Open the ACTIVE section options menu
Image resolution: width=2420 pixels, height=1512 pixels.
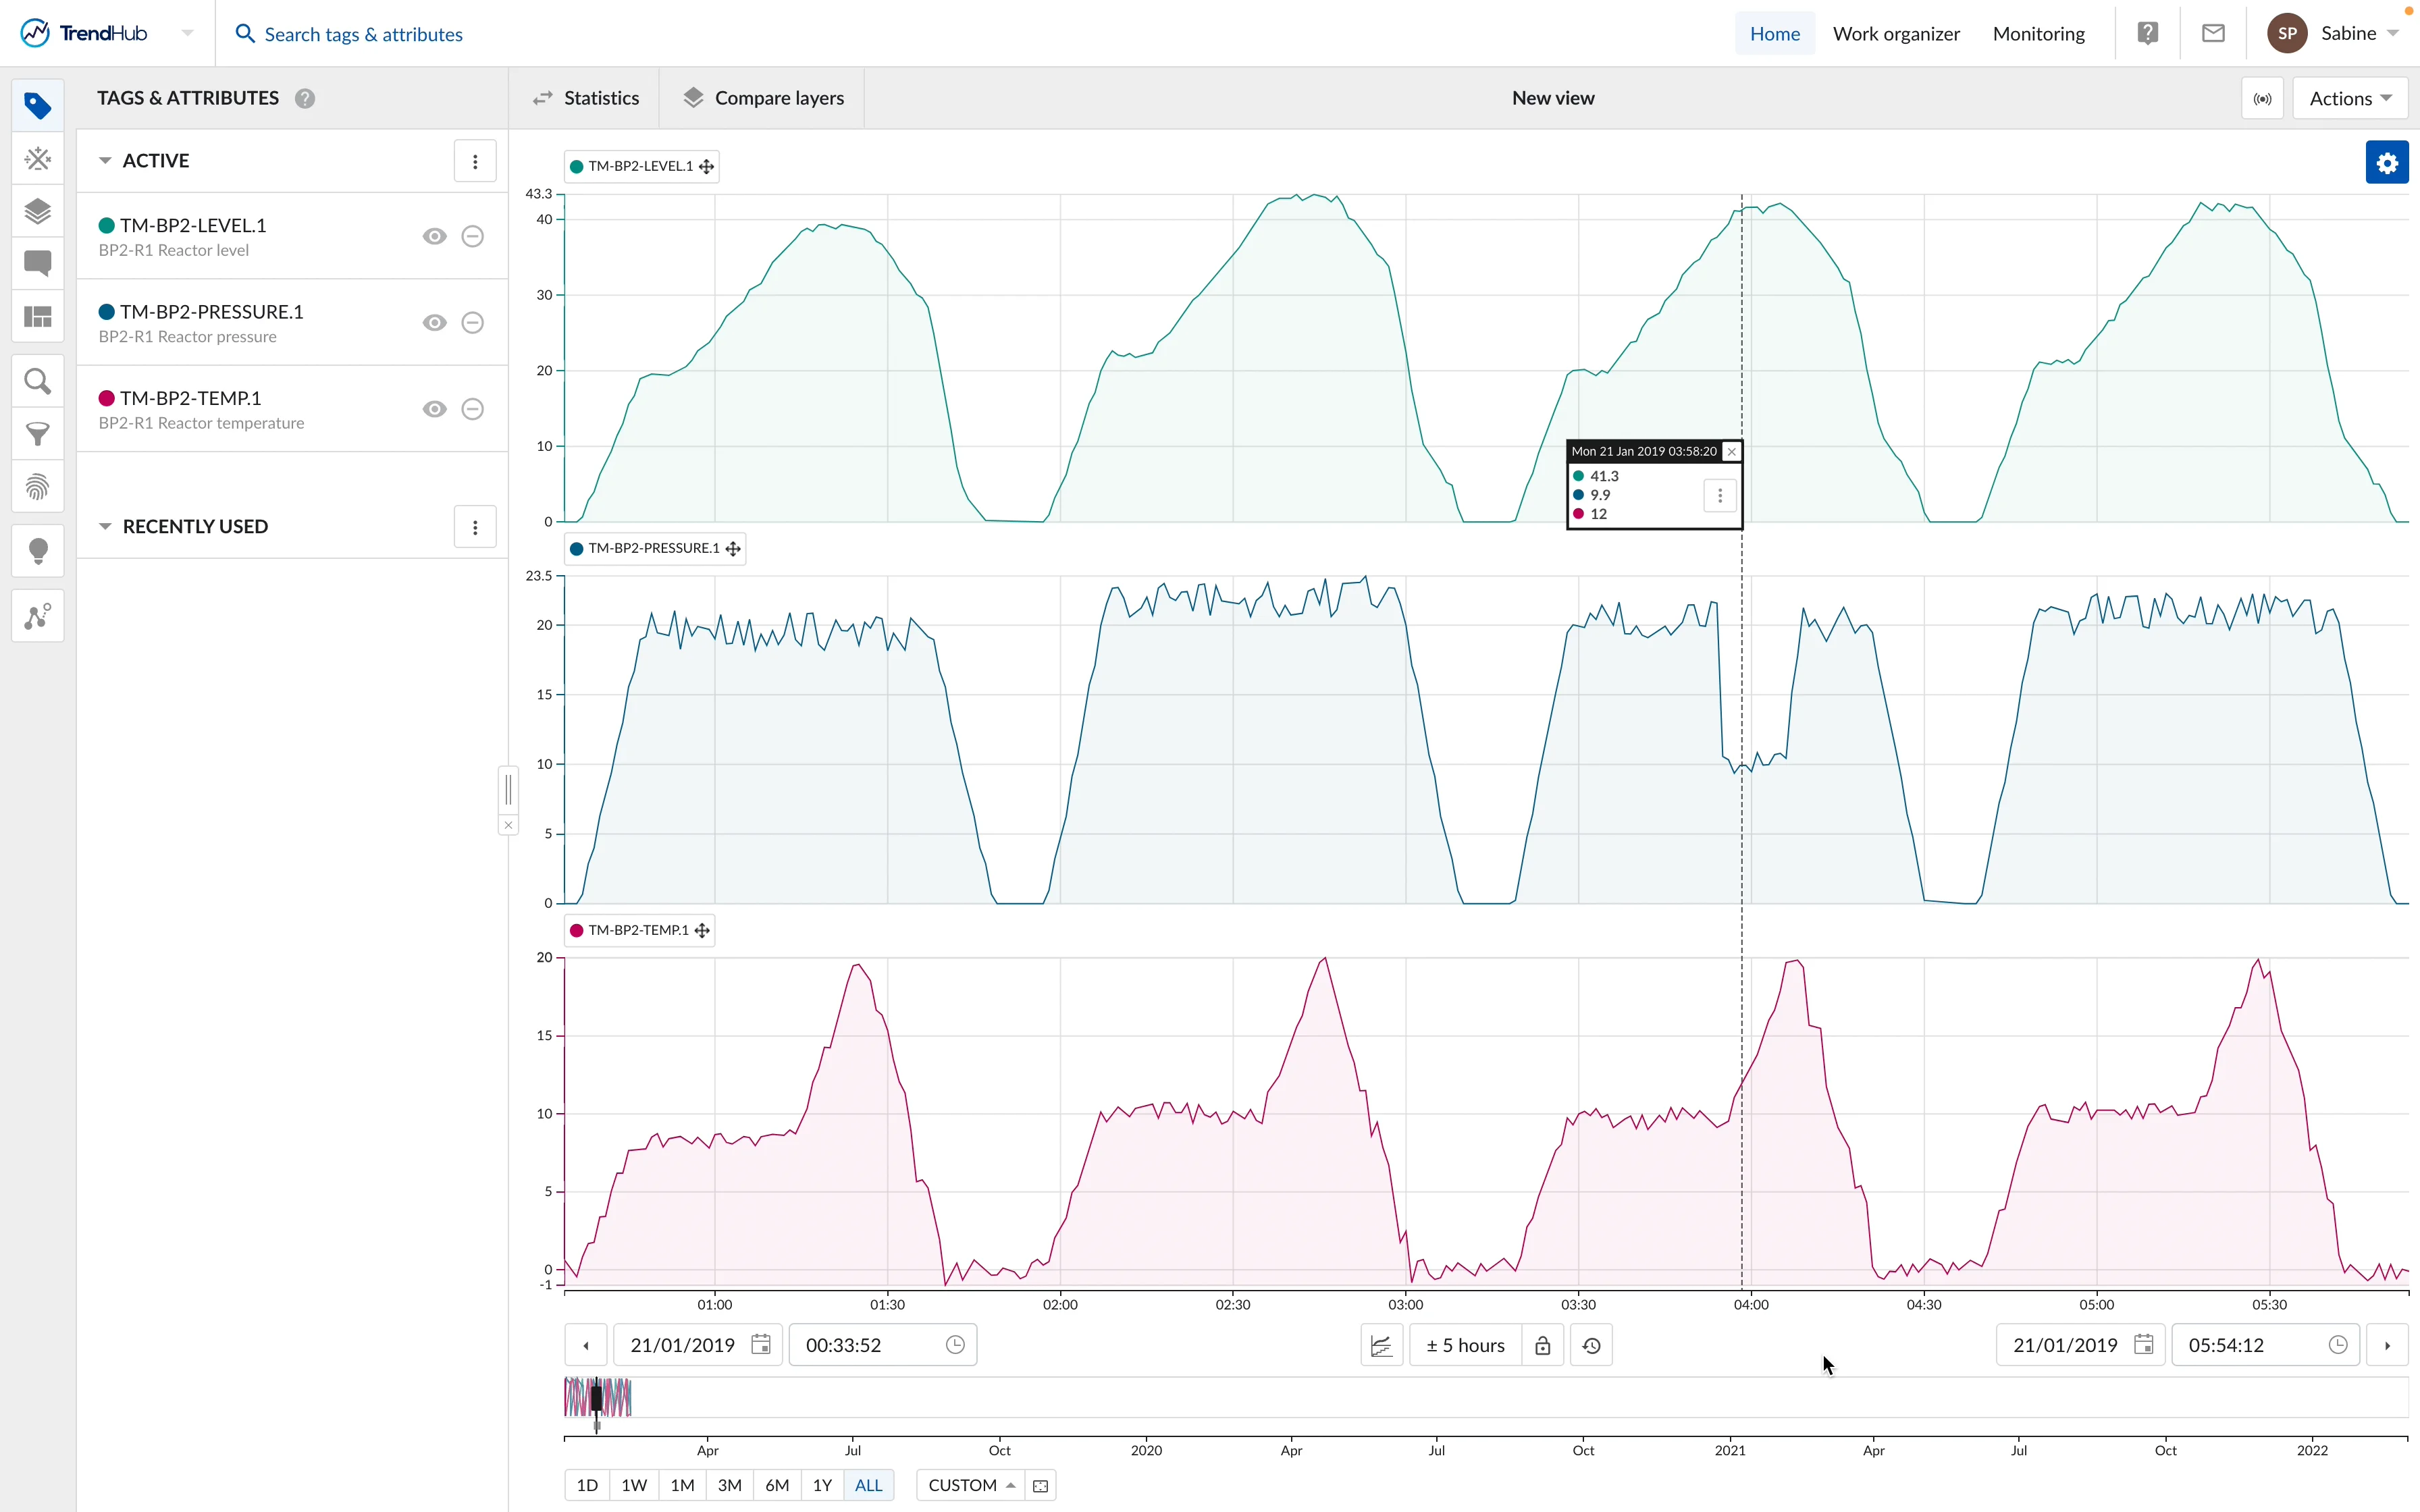pos(475,161)
